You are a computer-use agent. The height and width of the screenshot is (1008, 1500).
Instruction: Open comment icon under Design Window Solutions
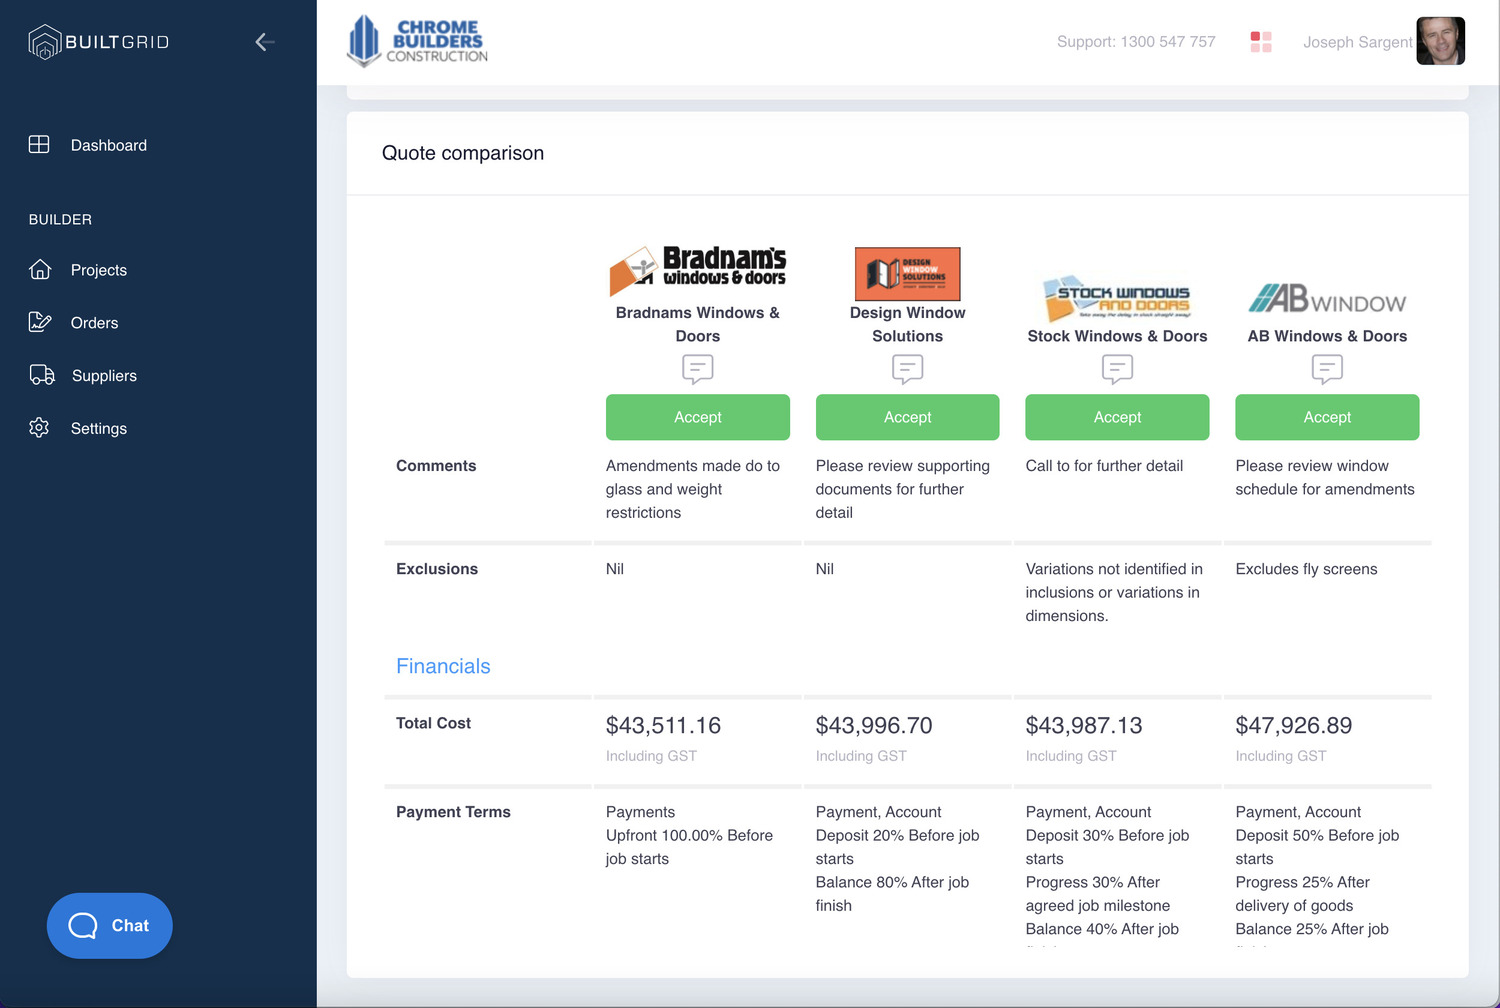[907, 369]
